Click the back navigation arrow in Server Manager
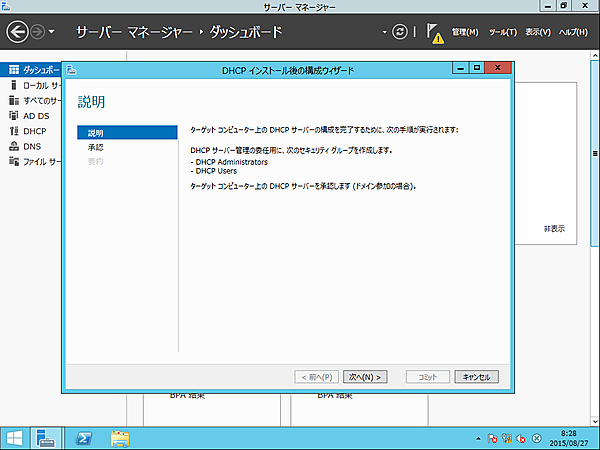The image size is (600, 450). tap(17, 32)
